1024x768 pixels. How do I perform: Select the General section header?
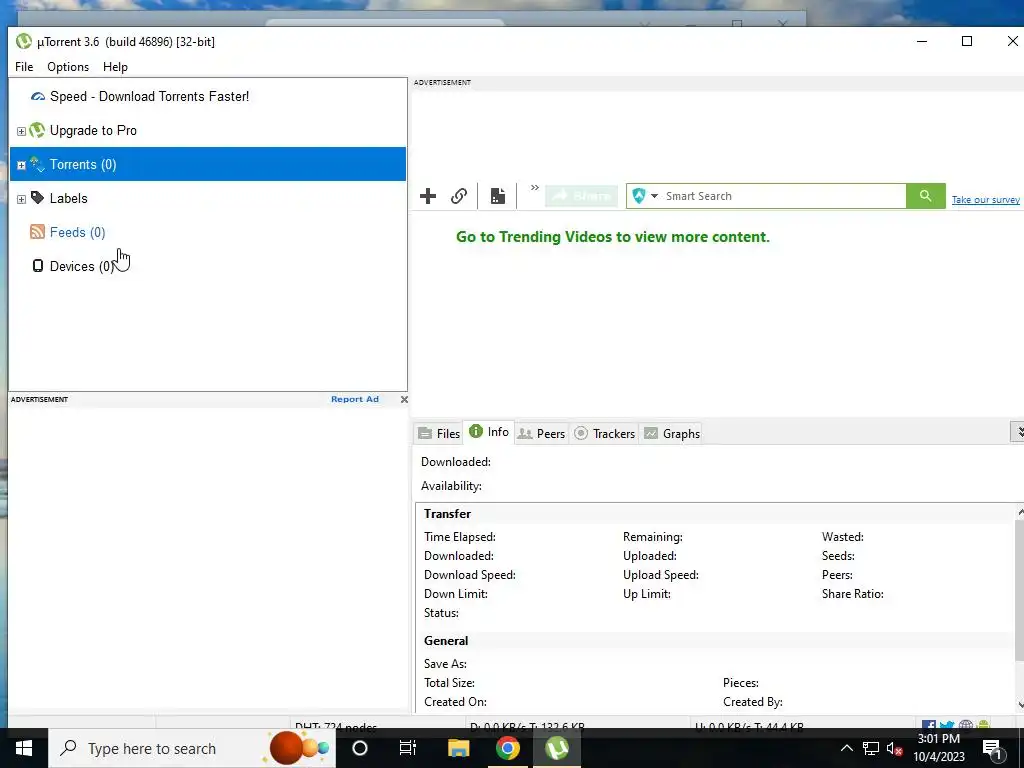(446, 641)
